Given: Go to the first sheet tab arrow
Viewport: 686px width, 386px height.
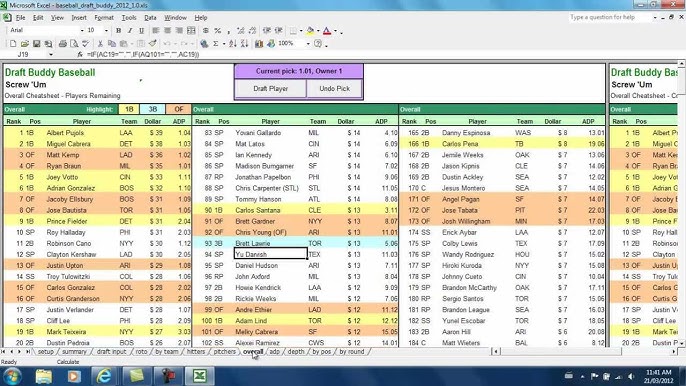Looking at the screenshot, I should pos(4,351).
